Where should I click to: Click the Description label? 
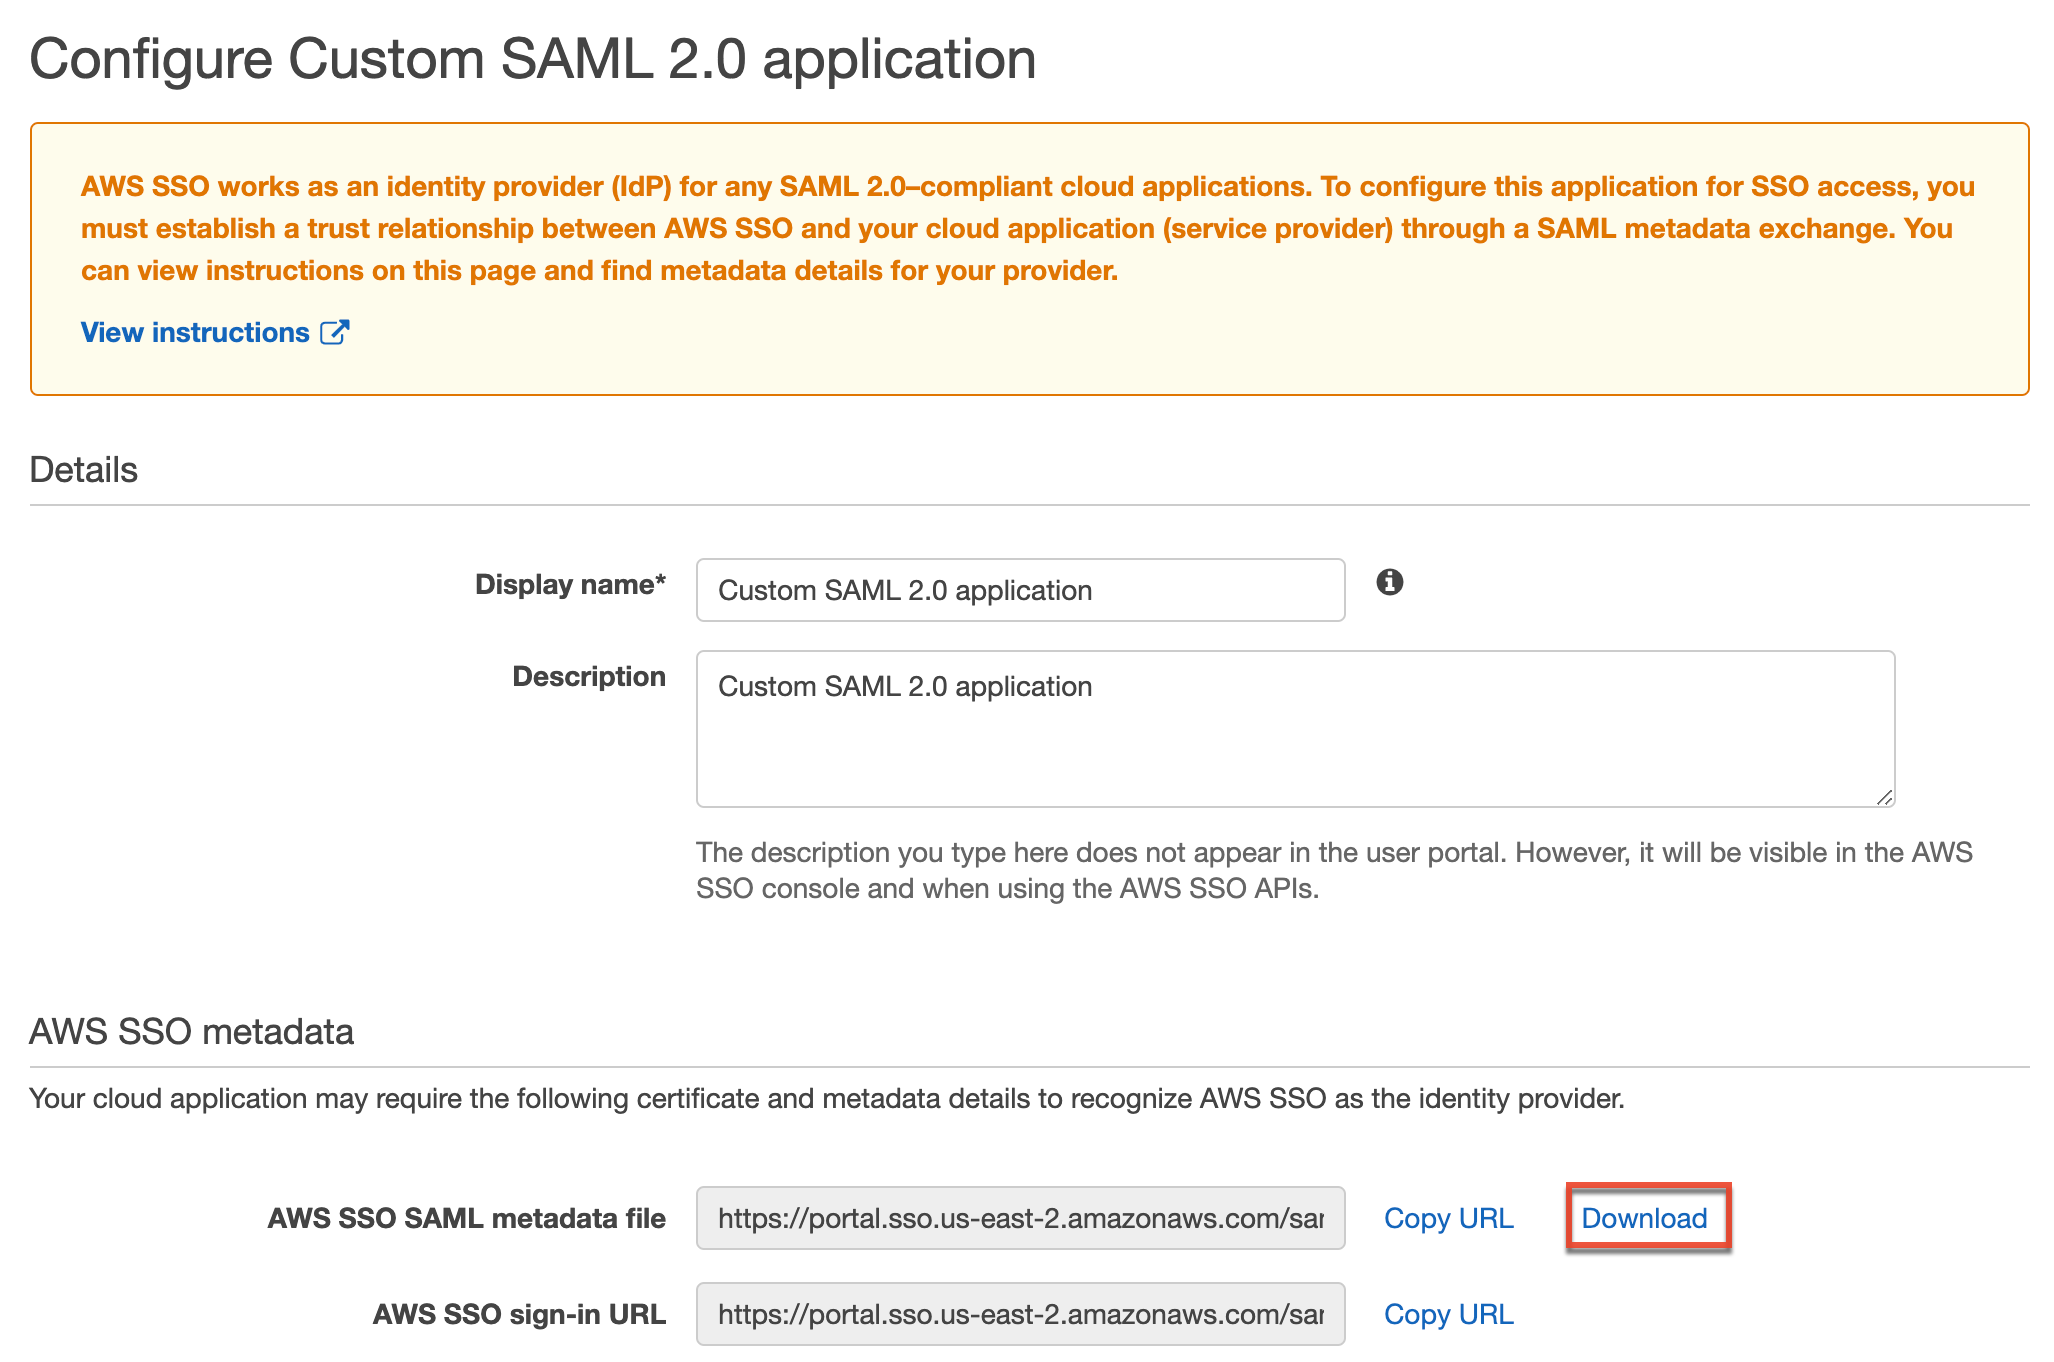coord(588,676)
